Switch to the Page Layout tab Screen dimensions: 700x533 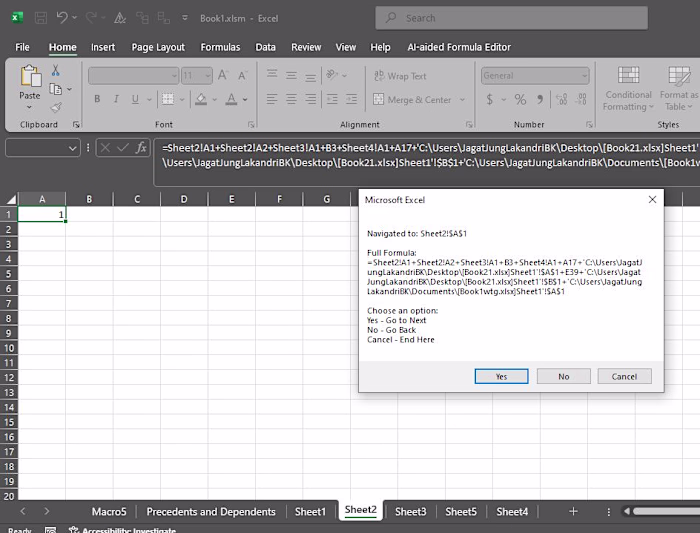[x=158, y=47]
